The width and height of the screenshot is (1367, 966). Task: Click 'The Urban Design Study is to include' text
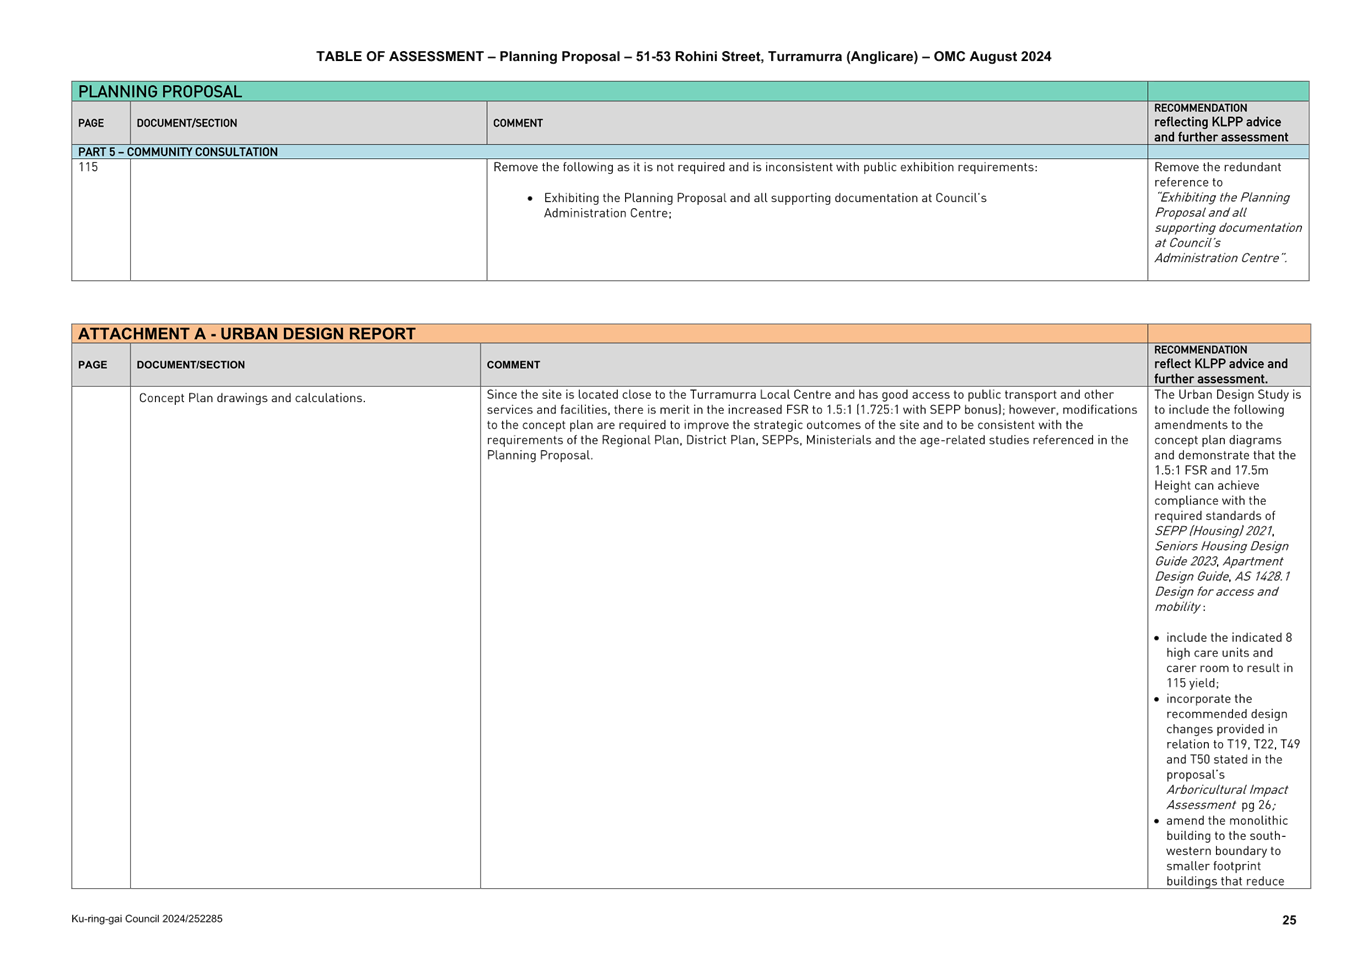(1228, 402)
